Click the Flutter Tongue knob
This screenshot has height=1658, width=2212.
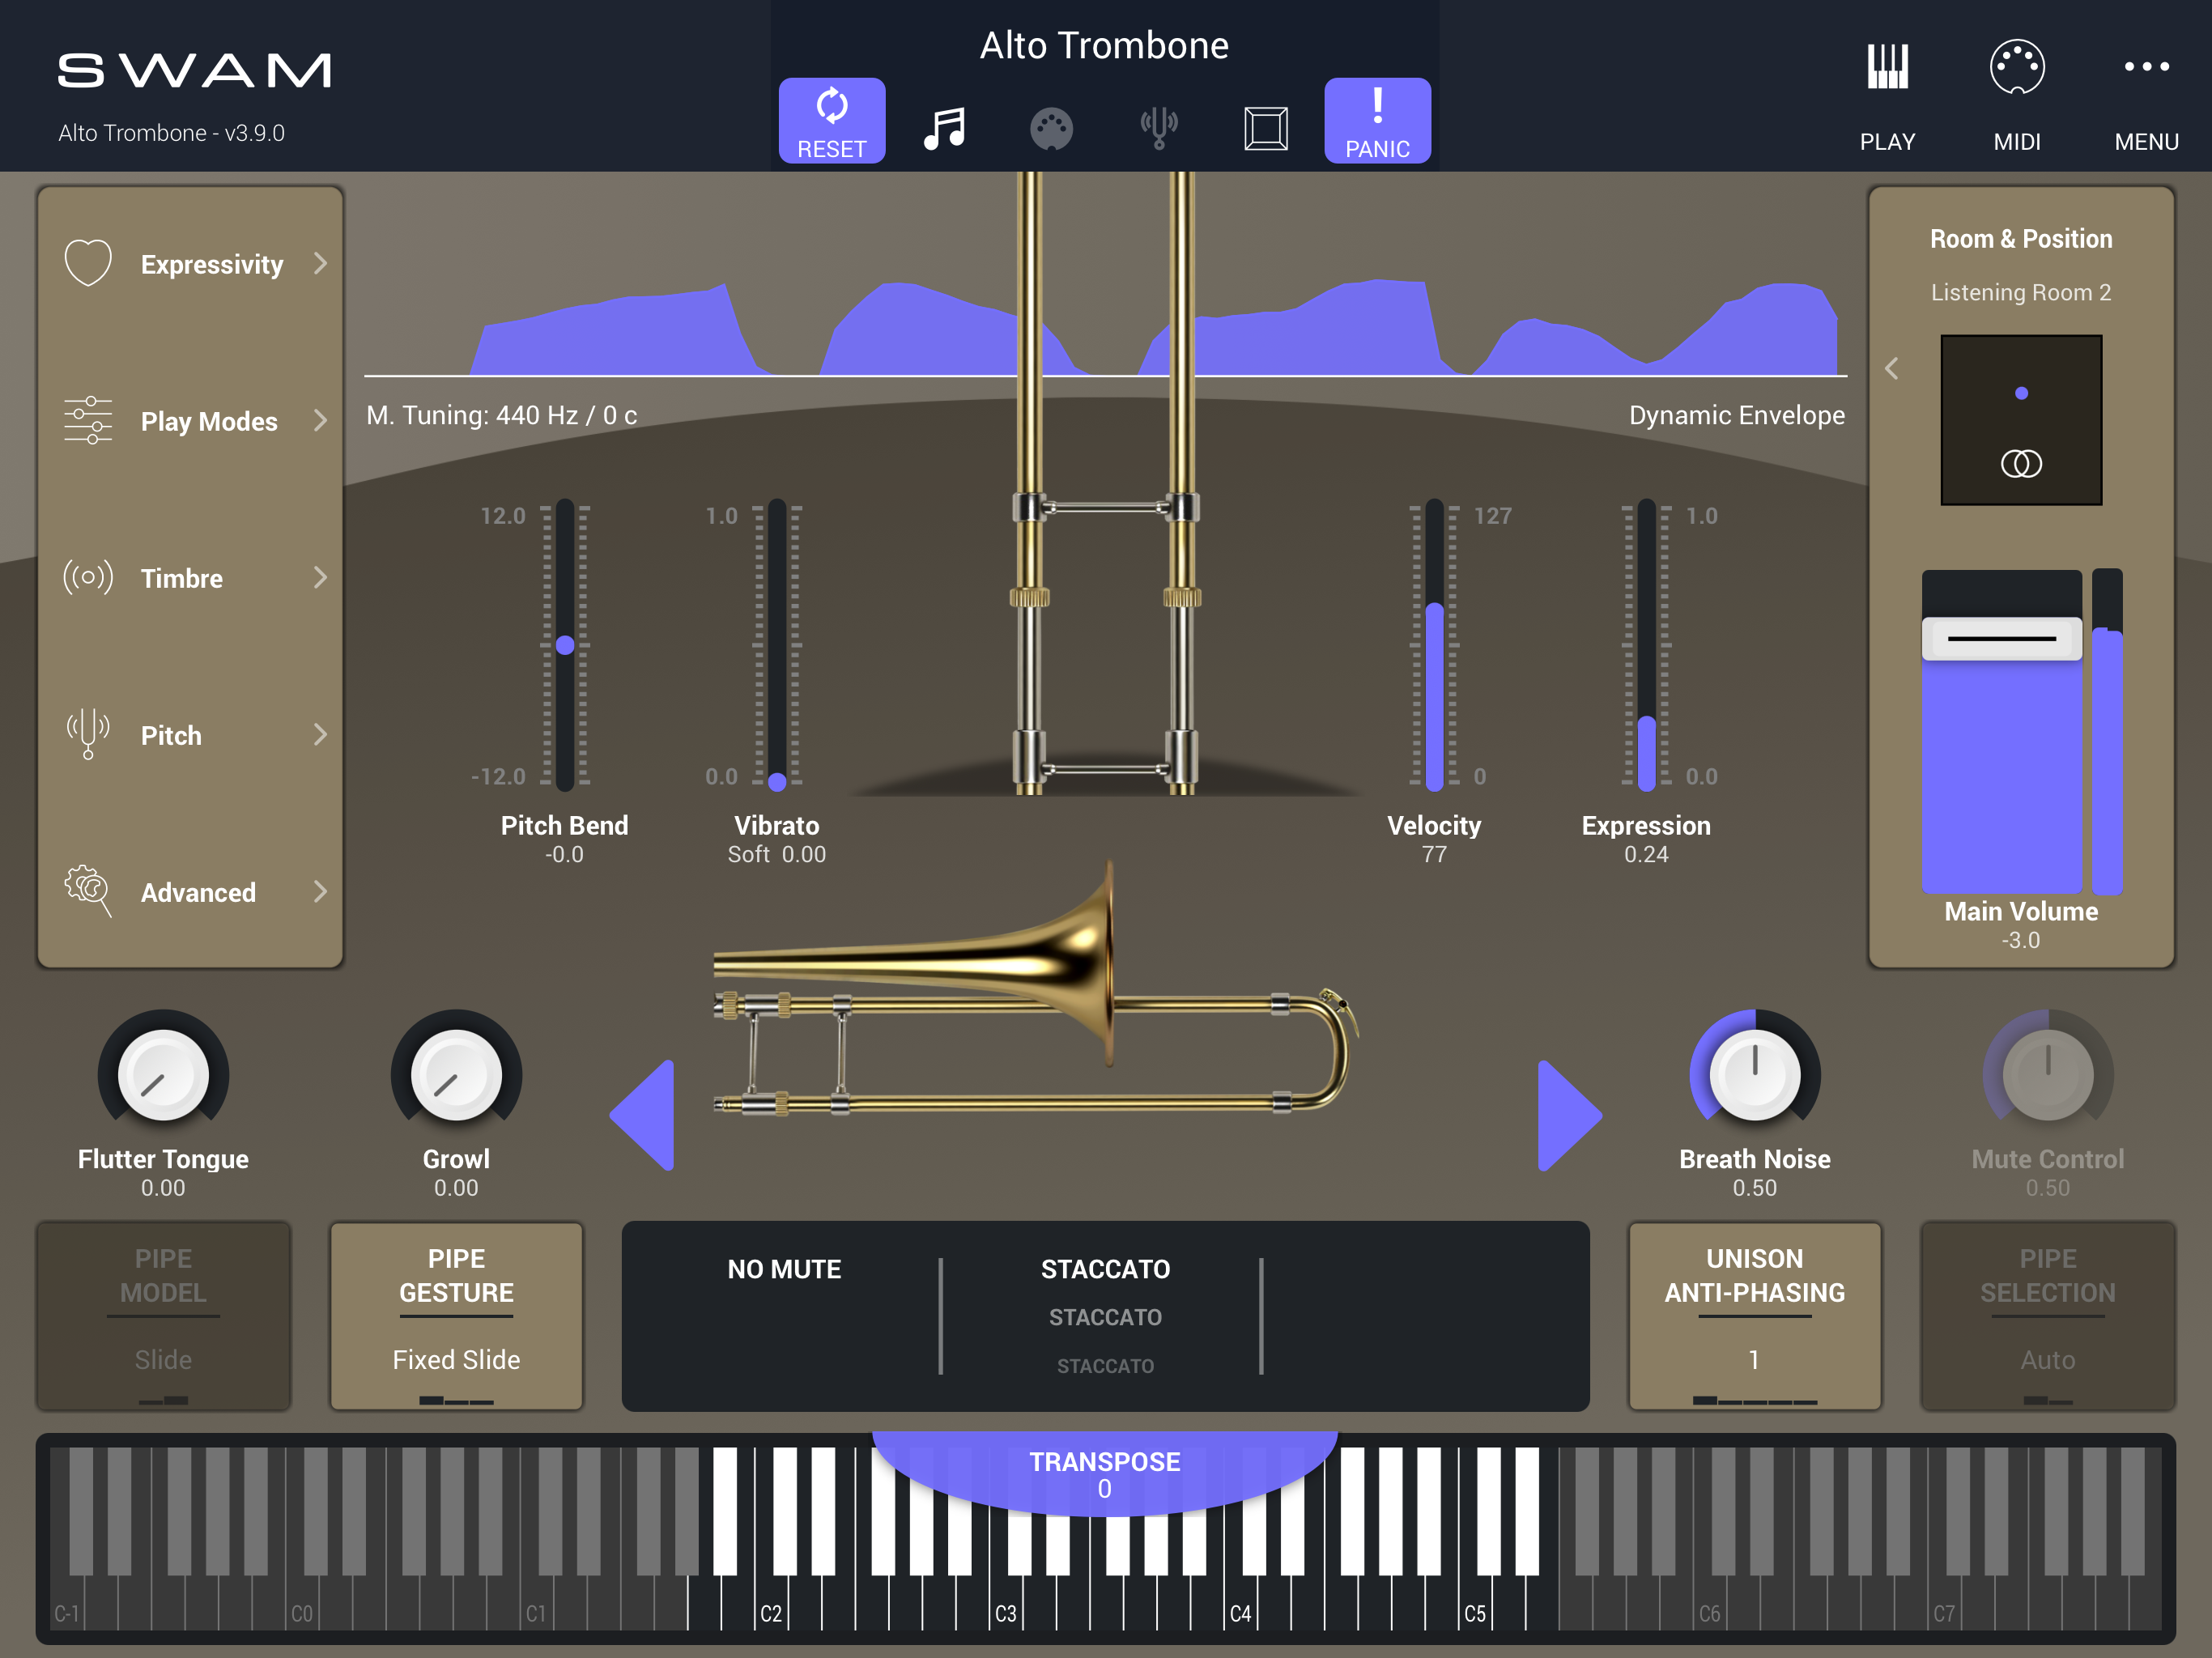click(x=163, y=1075)
